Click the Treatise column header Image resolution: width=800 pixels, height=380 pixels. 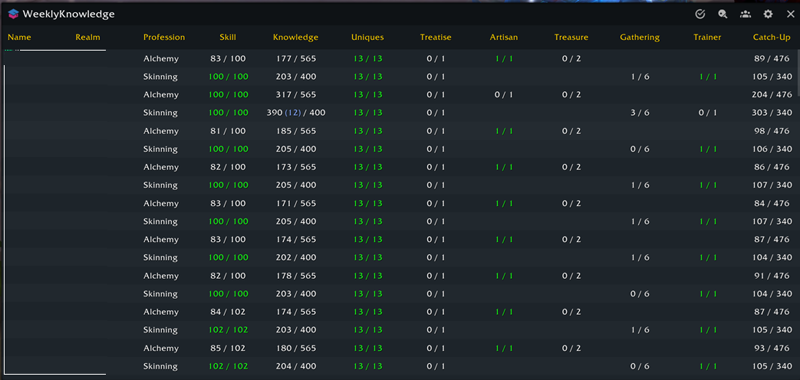click(435, 37)
